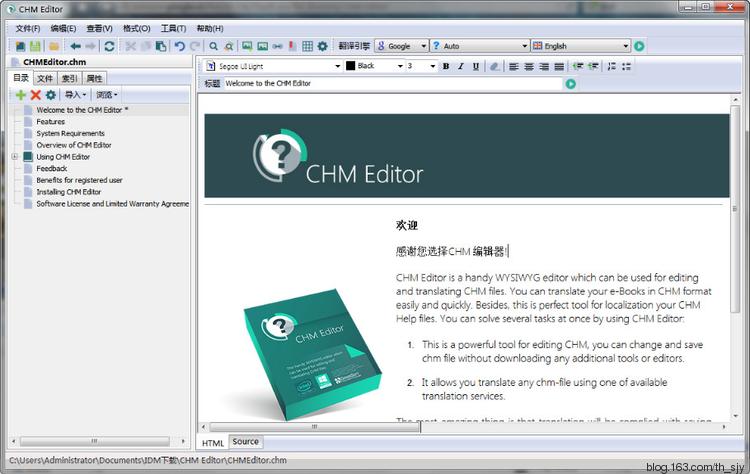
Task: Toggle italic formatting
Action: click(x=461, y=66)
